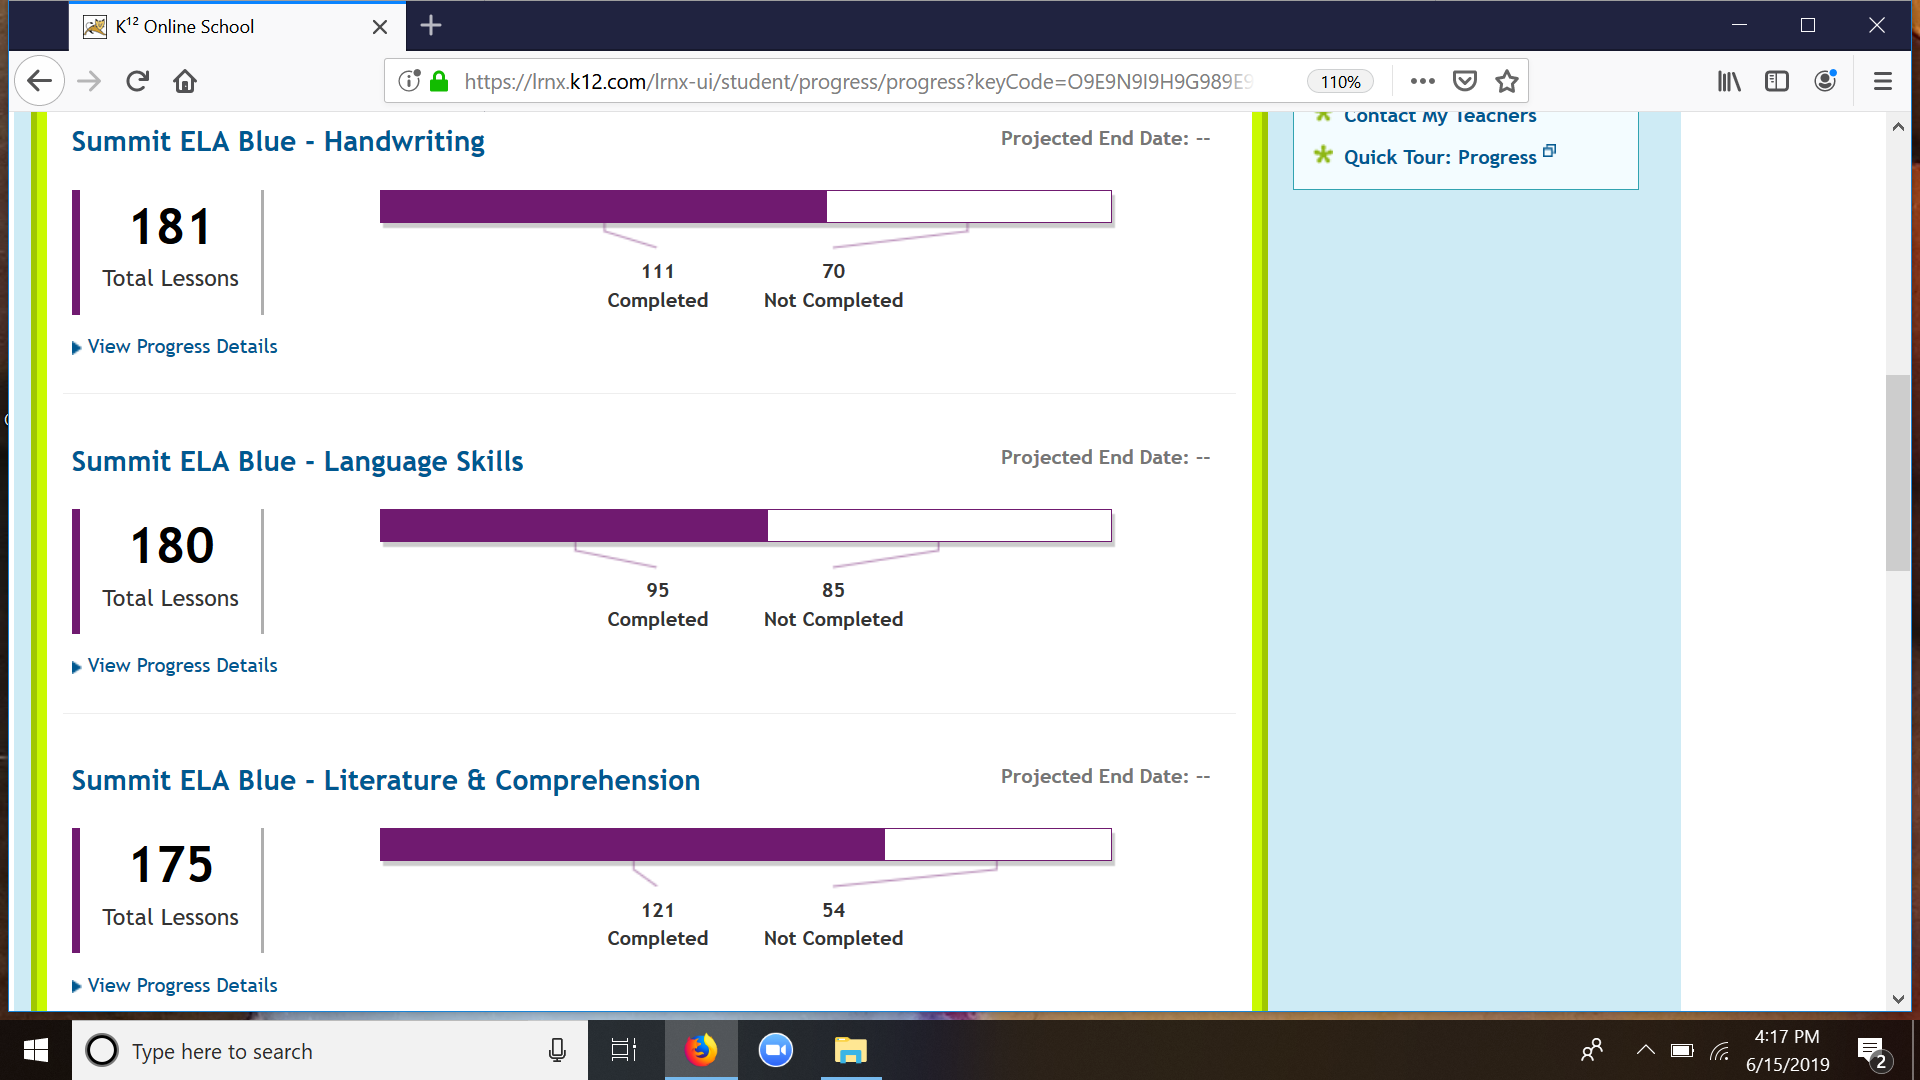Expand View Progress Details for Handwriting
This screenshot has height=1080, width=1920.
click(175, 347)
